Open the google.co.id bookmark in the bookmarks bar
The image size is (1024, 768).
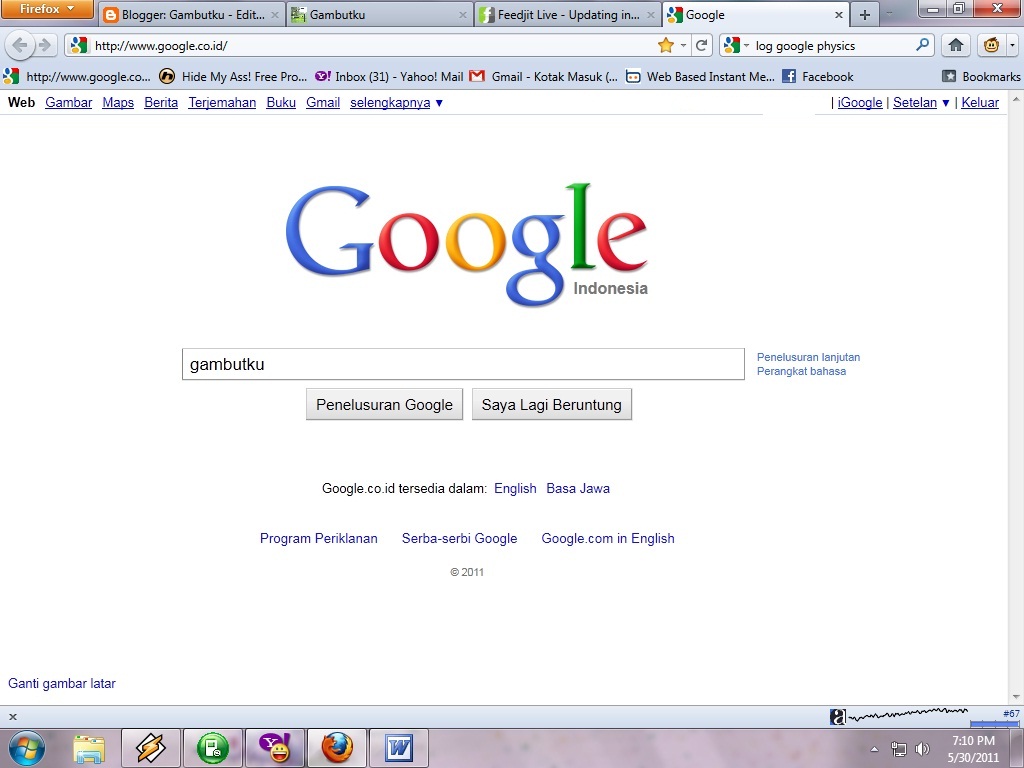[x=77, y=76]
